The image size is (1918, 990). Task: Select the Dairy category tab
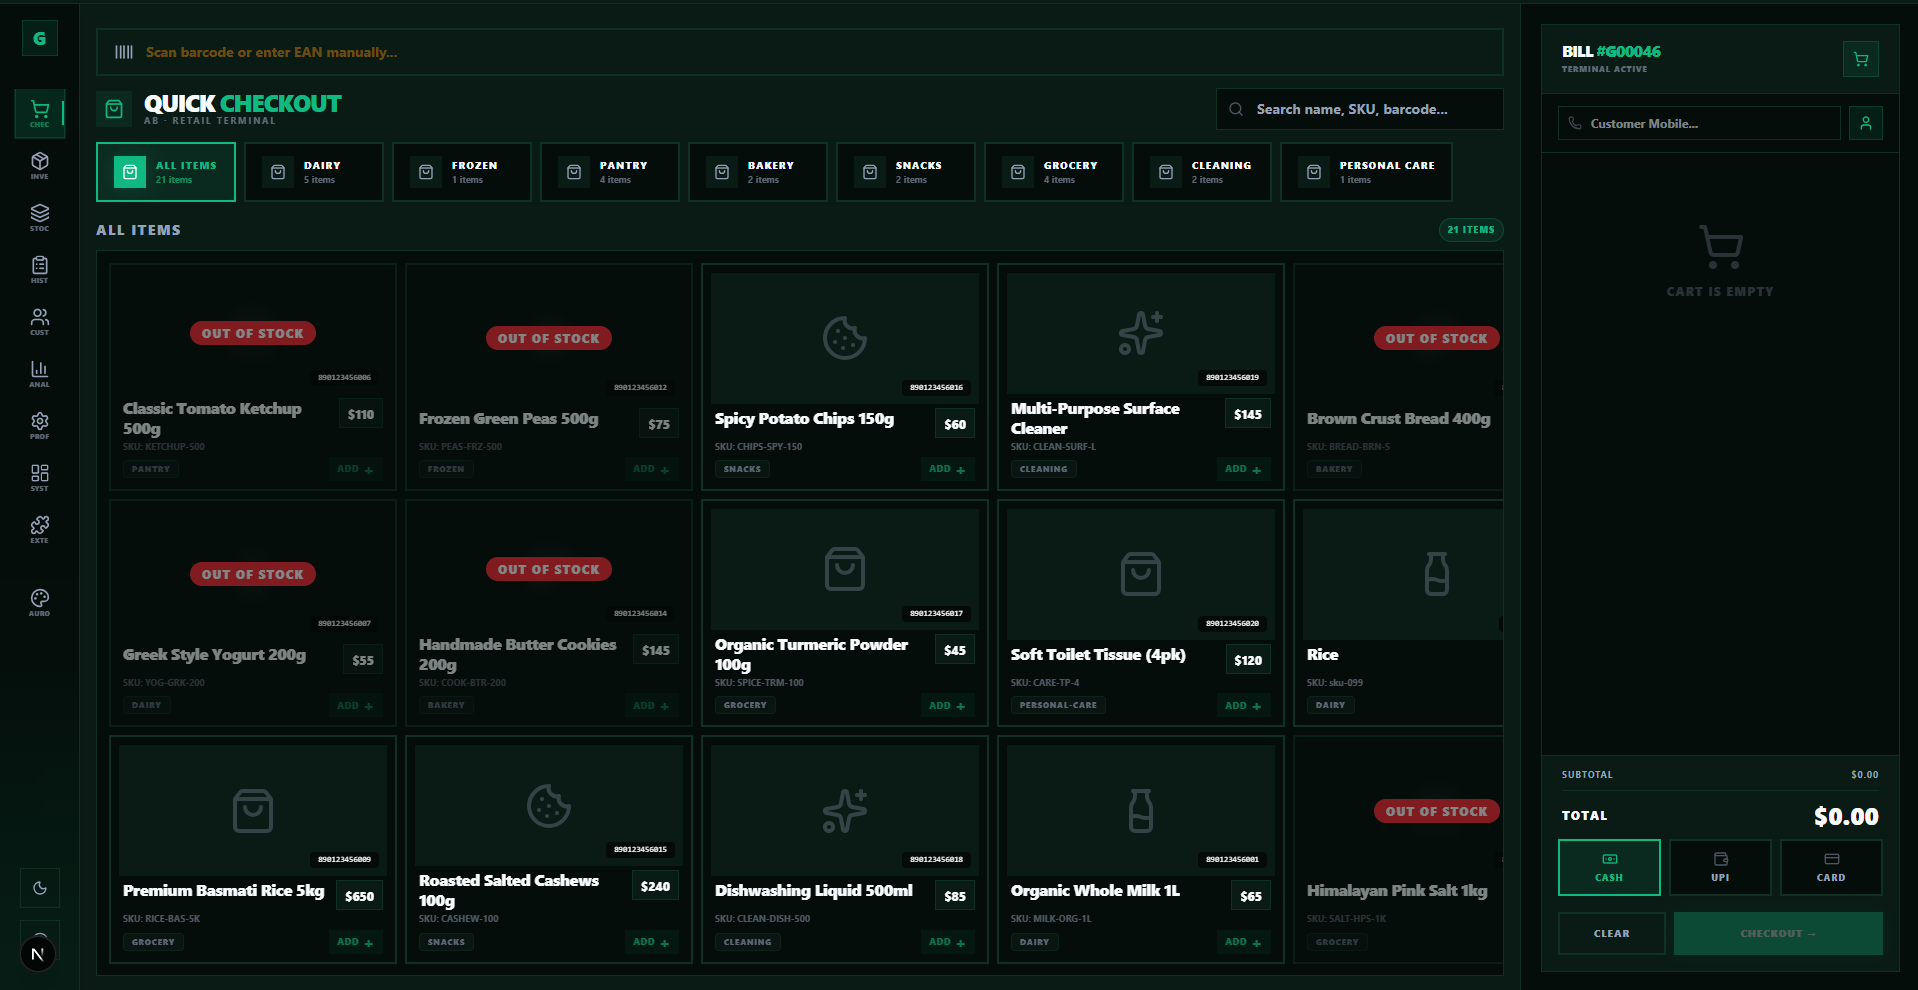pyautogui.click(x=314, y=172)
